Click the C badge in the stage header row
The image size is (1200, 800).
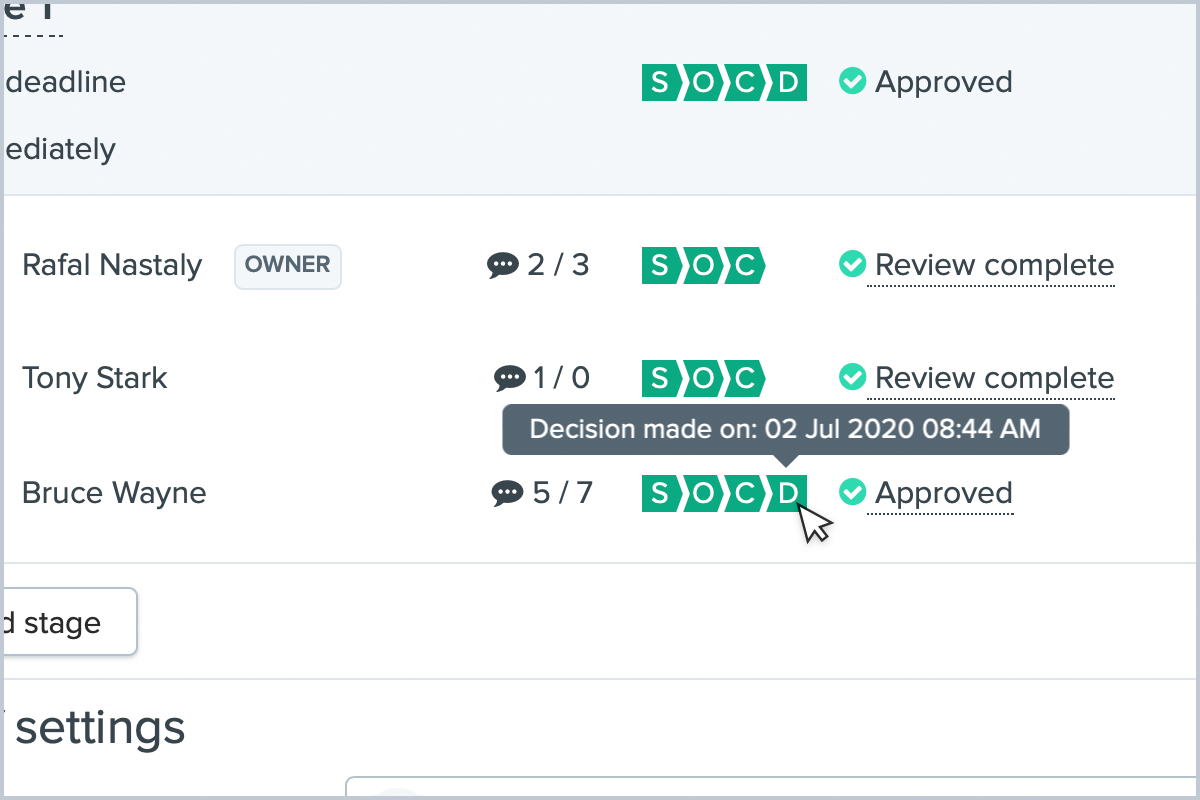tap(746, 82)
